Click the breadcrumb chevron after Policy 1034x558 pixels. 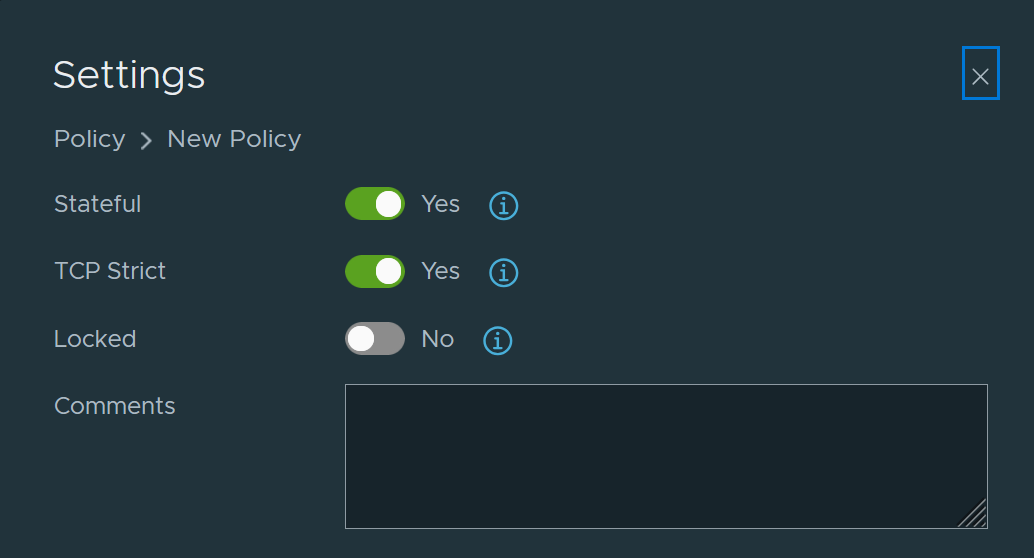click(146, 140)
